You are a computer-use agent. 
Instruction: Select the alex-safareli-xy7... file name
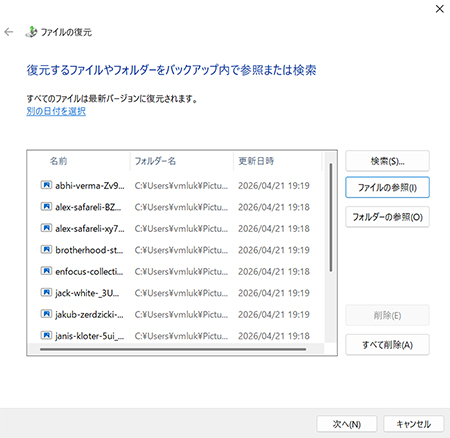point(90,228)
